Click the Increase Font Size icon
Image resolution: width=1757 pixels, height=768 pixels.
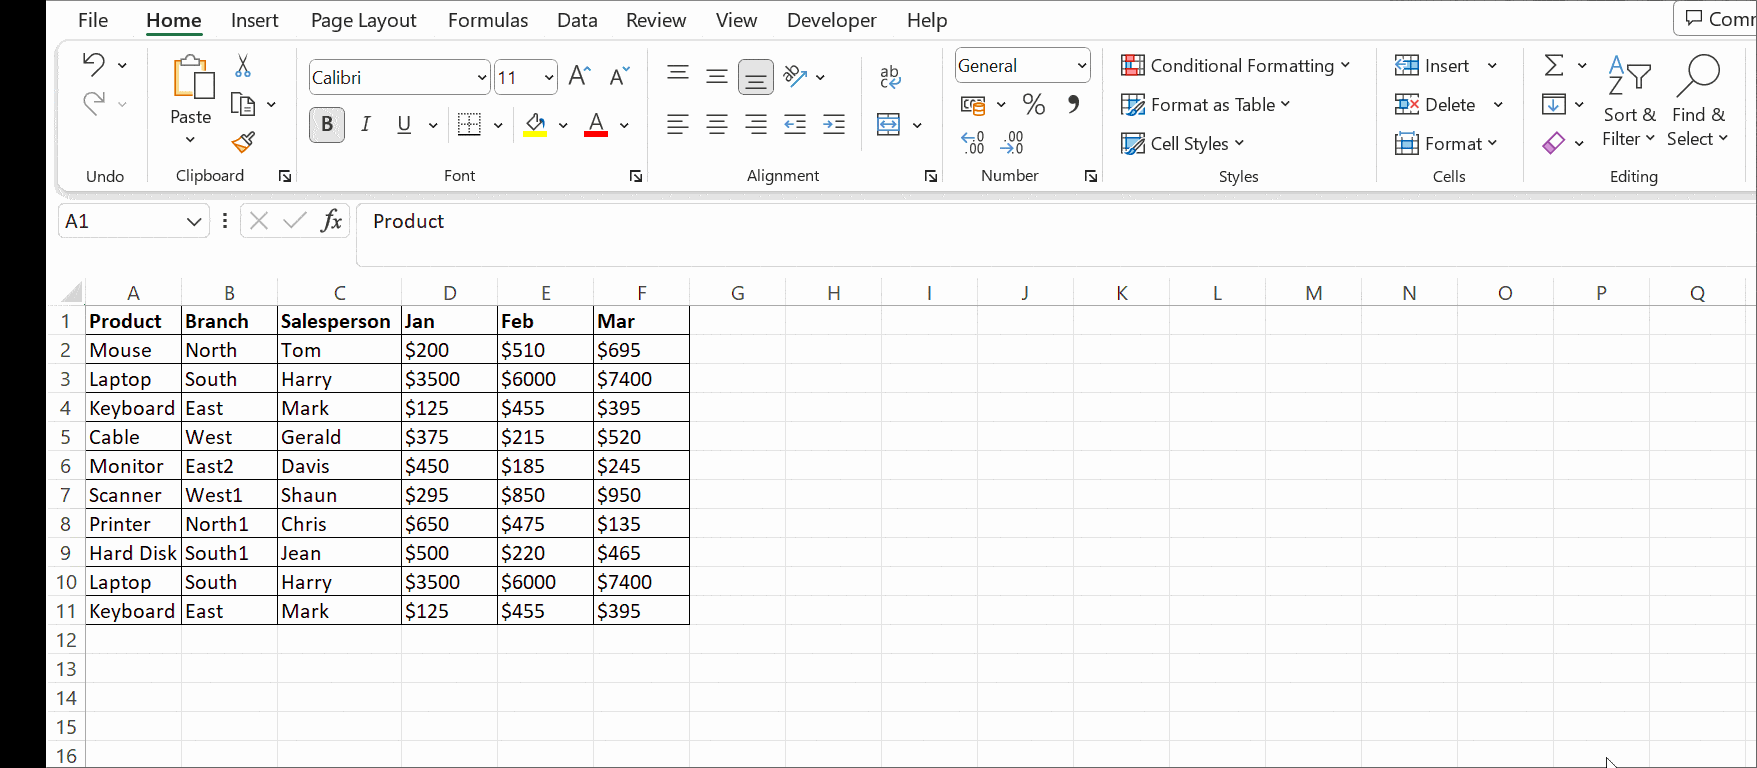tap(579, 77)
